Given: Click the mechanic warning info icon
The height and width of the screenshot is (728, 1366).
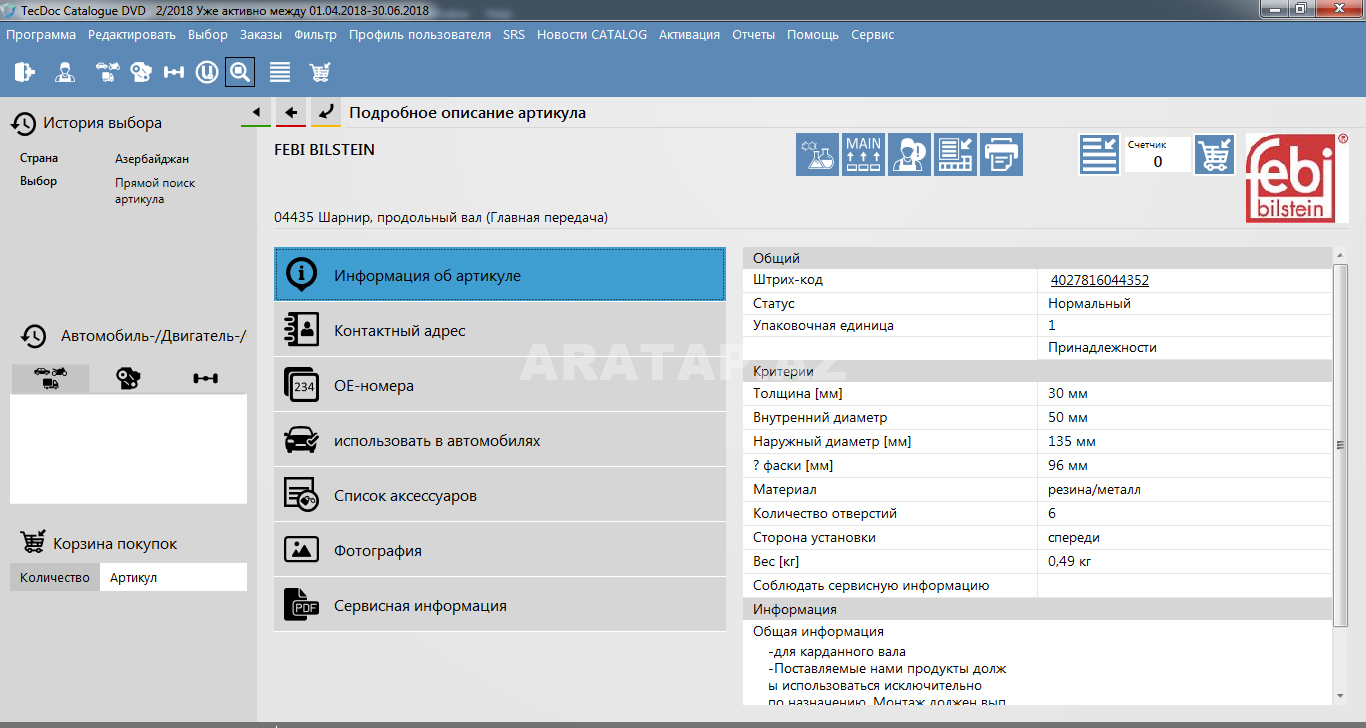Looking at the screenshot, I should pyautogui.click(x=909, y=155).
